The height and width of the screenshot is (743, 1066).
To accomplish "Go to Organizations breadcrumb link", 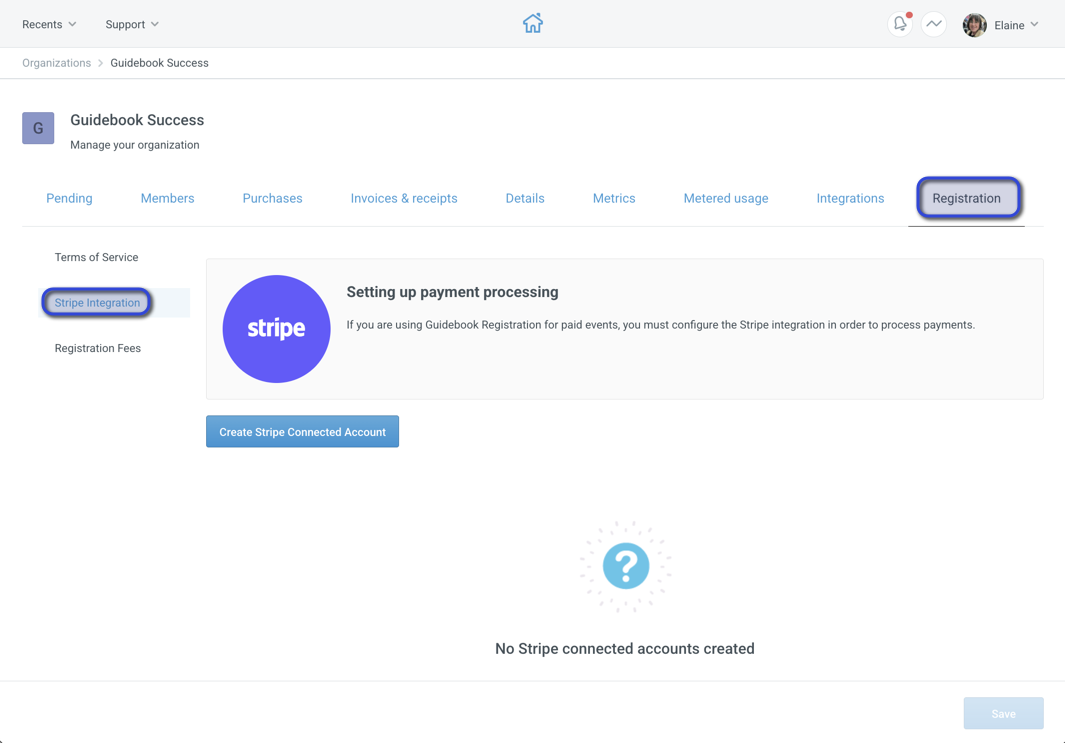I will [56, 63].
